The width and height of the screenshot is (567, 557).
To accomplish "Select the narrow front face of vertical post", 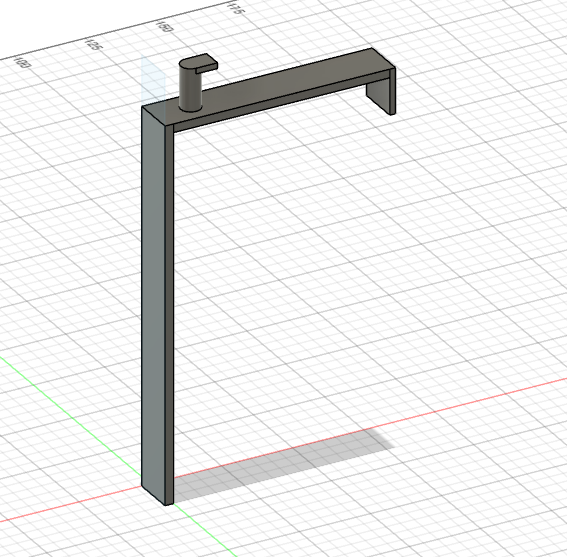I will pos(170,315).
